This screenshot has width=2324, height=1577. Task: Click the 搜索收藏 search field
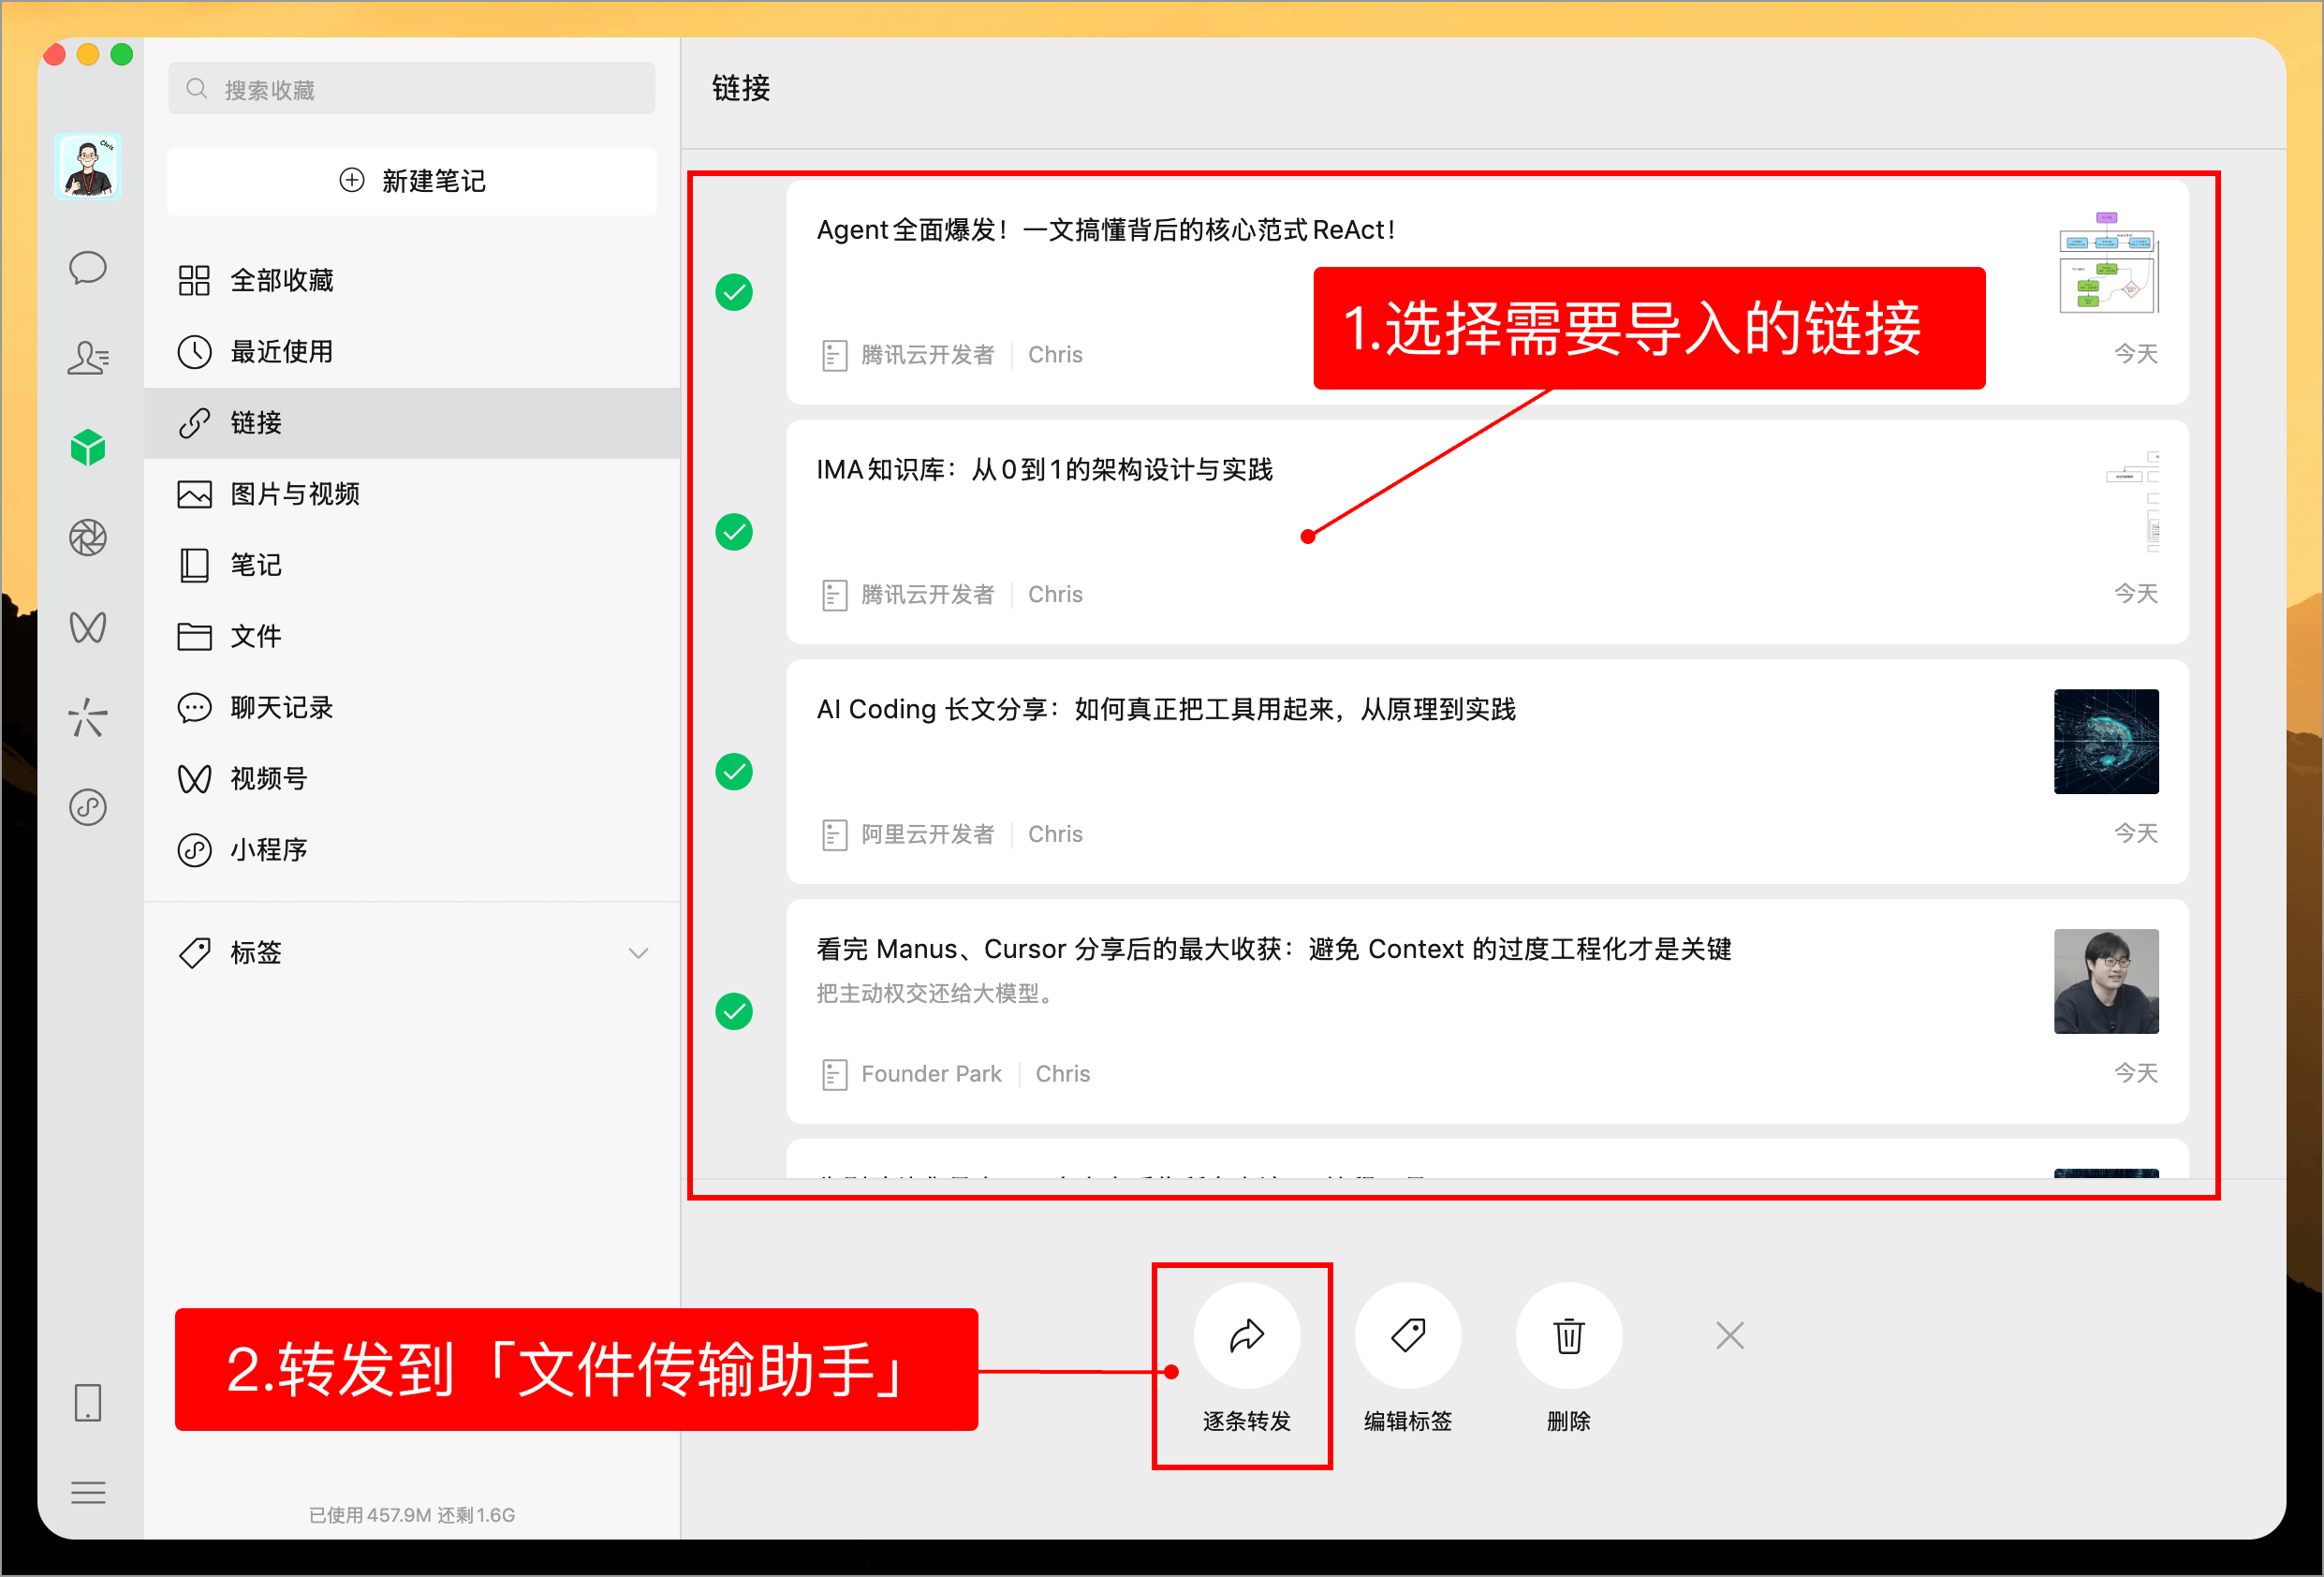(x=411, y=88)
